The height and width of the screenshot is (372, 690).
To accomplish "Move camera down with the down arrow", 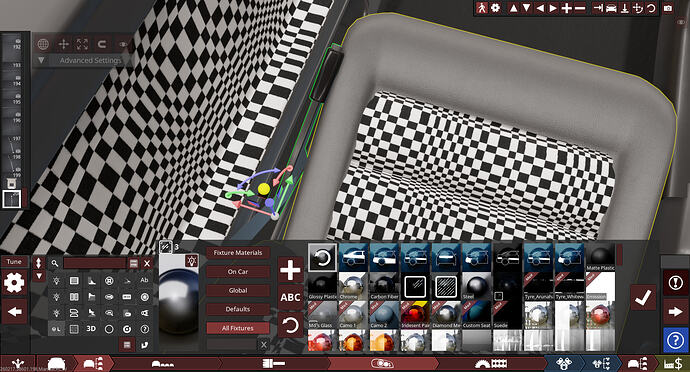I will tap(526, 8).
